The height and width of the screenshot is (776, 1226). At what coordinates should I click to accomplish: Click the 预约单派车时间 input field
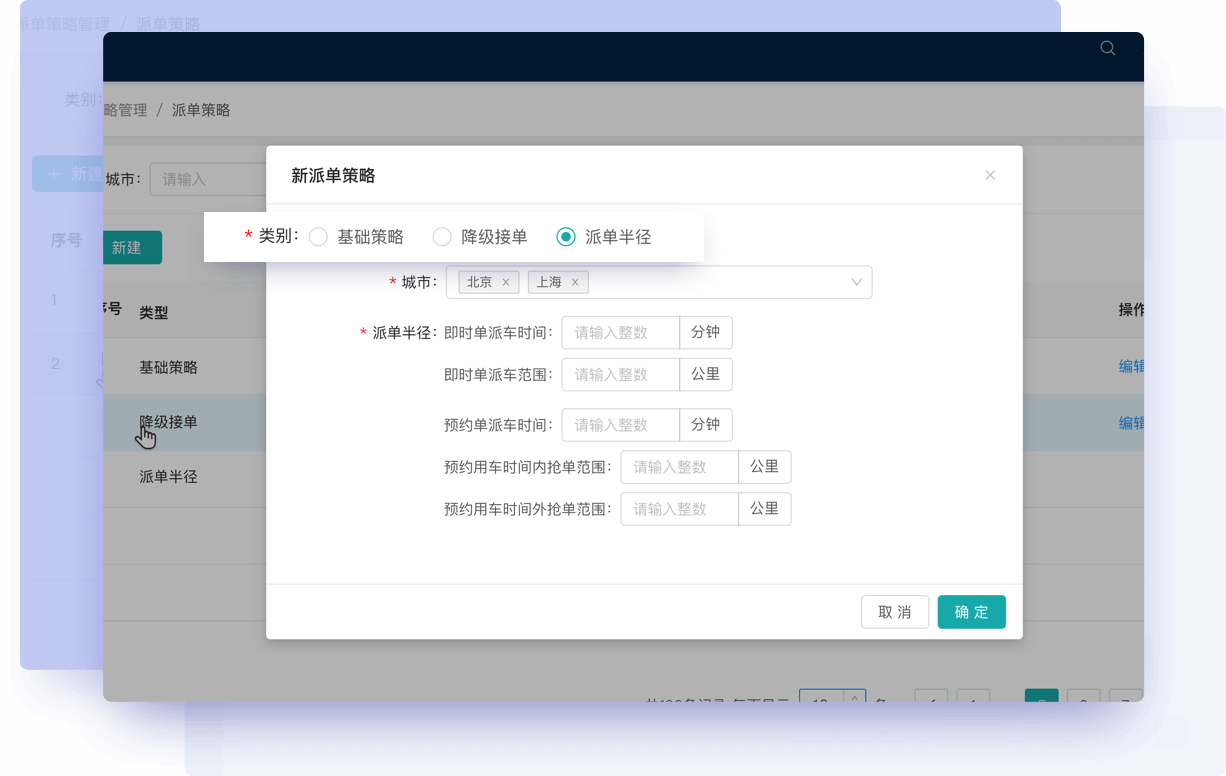pos(620,424)
